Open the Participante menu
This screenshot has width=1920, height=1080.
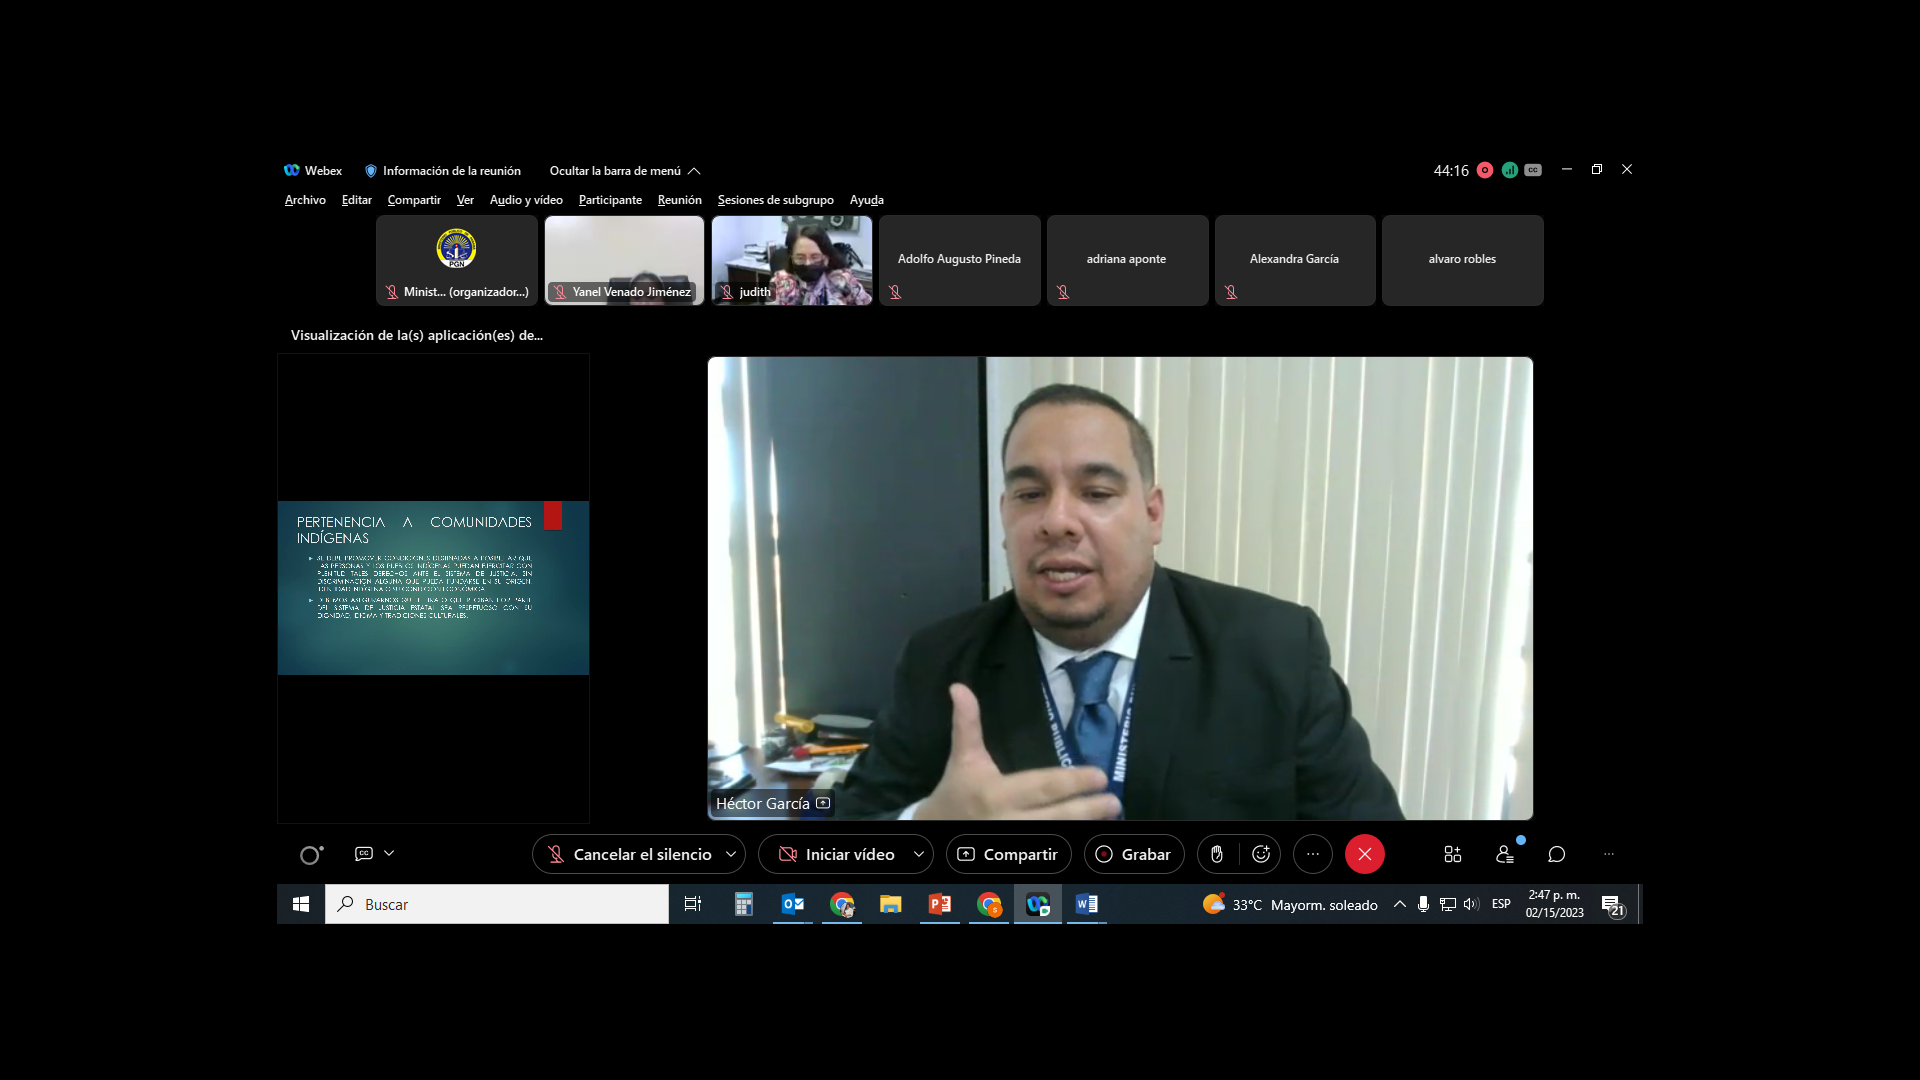coord(610,200)
